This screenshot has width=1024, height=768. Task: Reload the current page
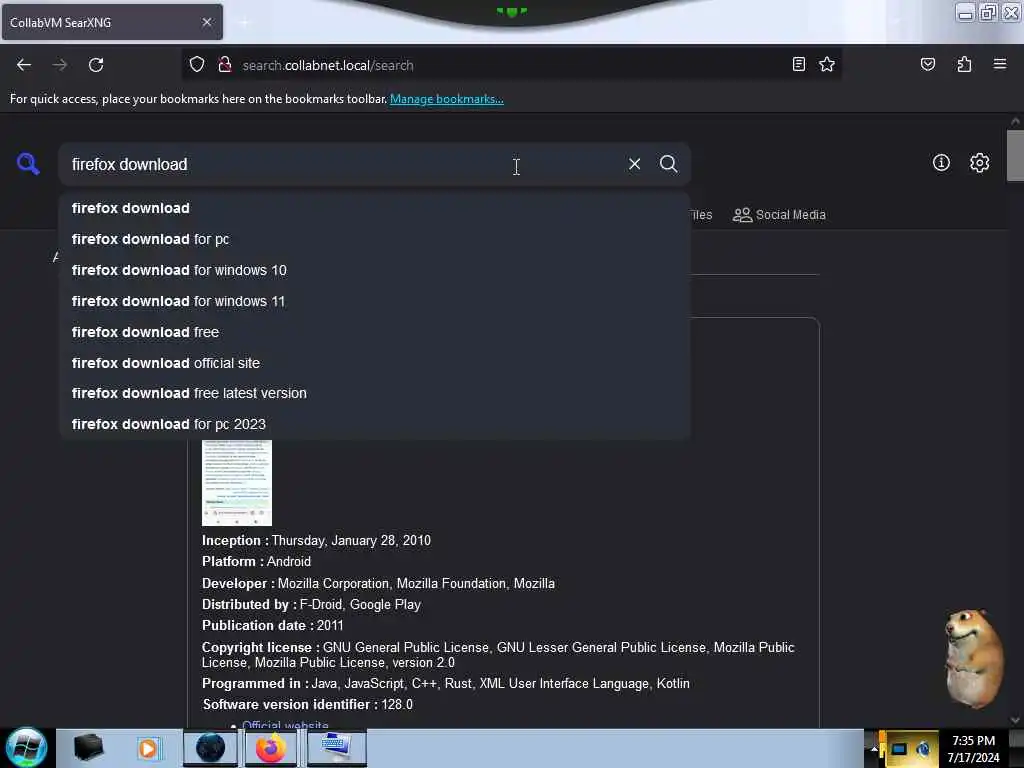click(x=96, y=65)
